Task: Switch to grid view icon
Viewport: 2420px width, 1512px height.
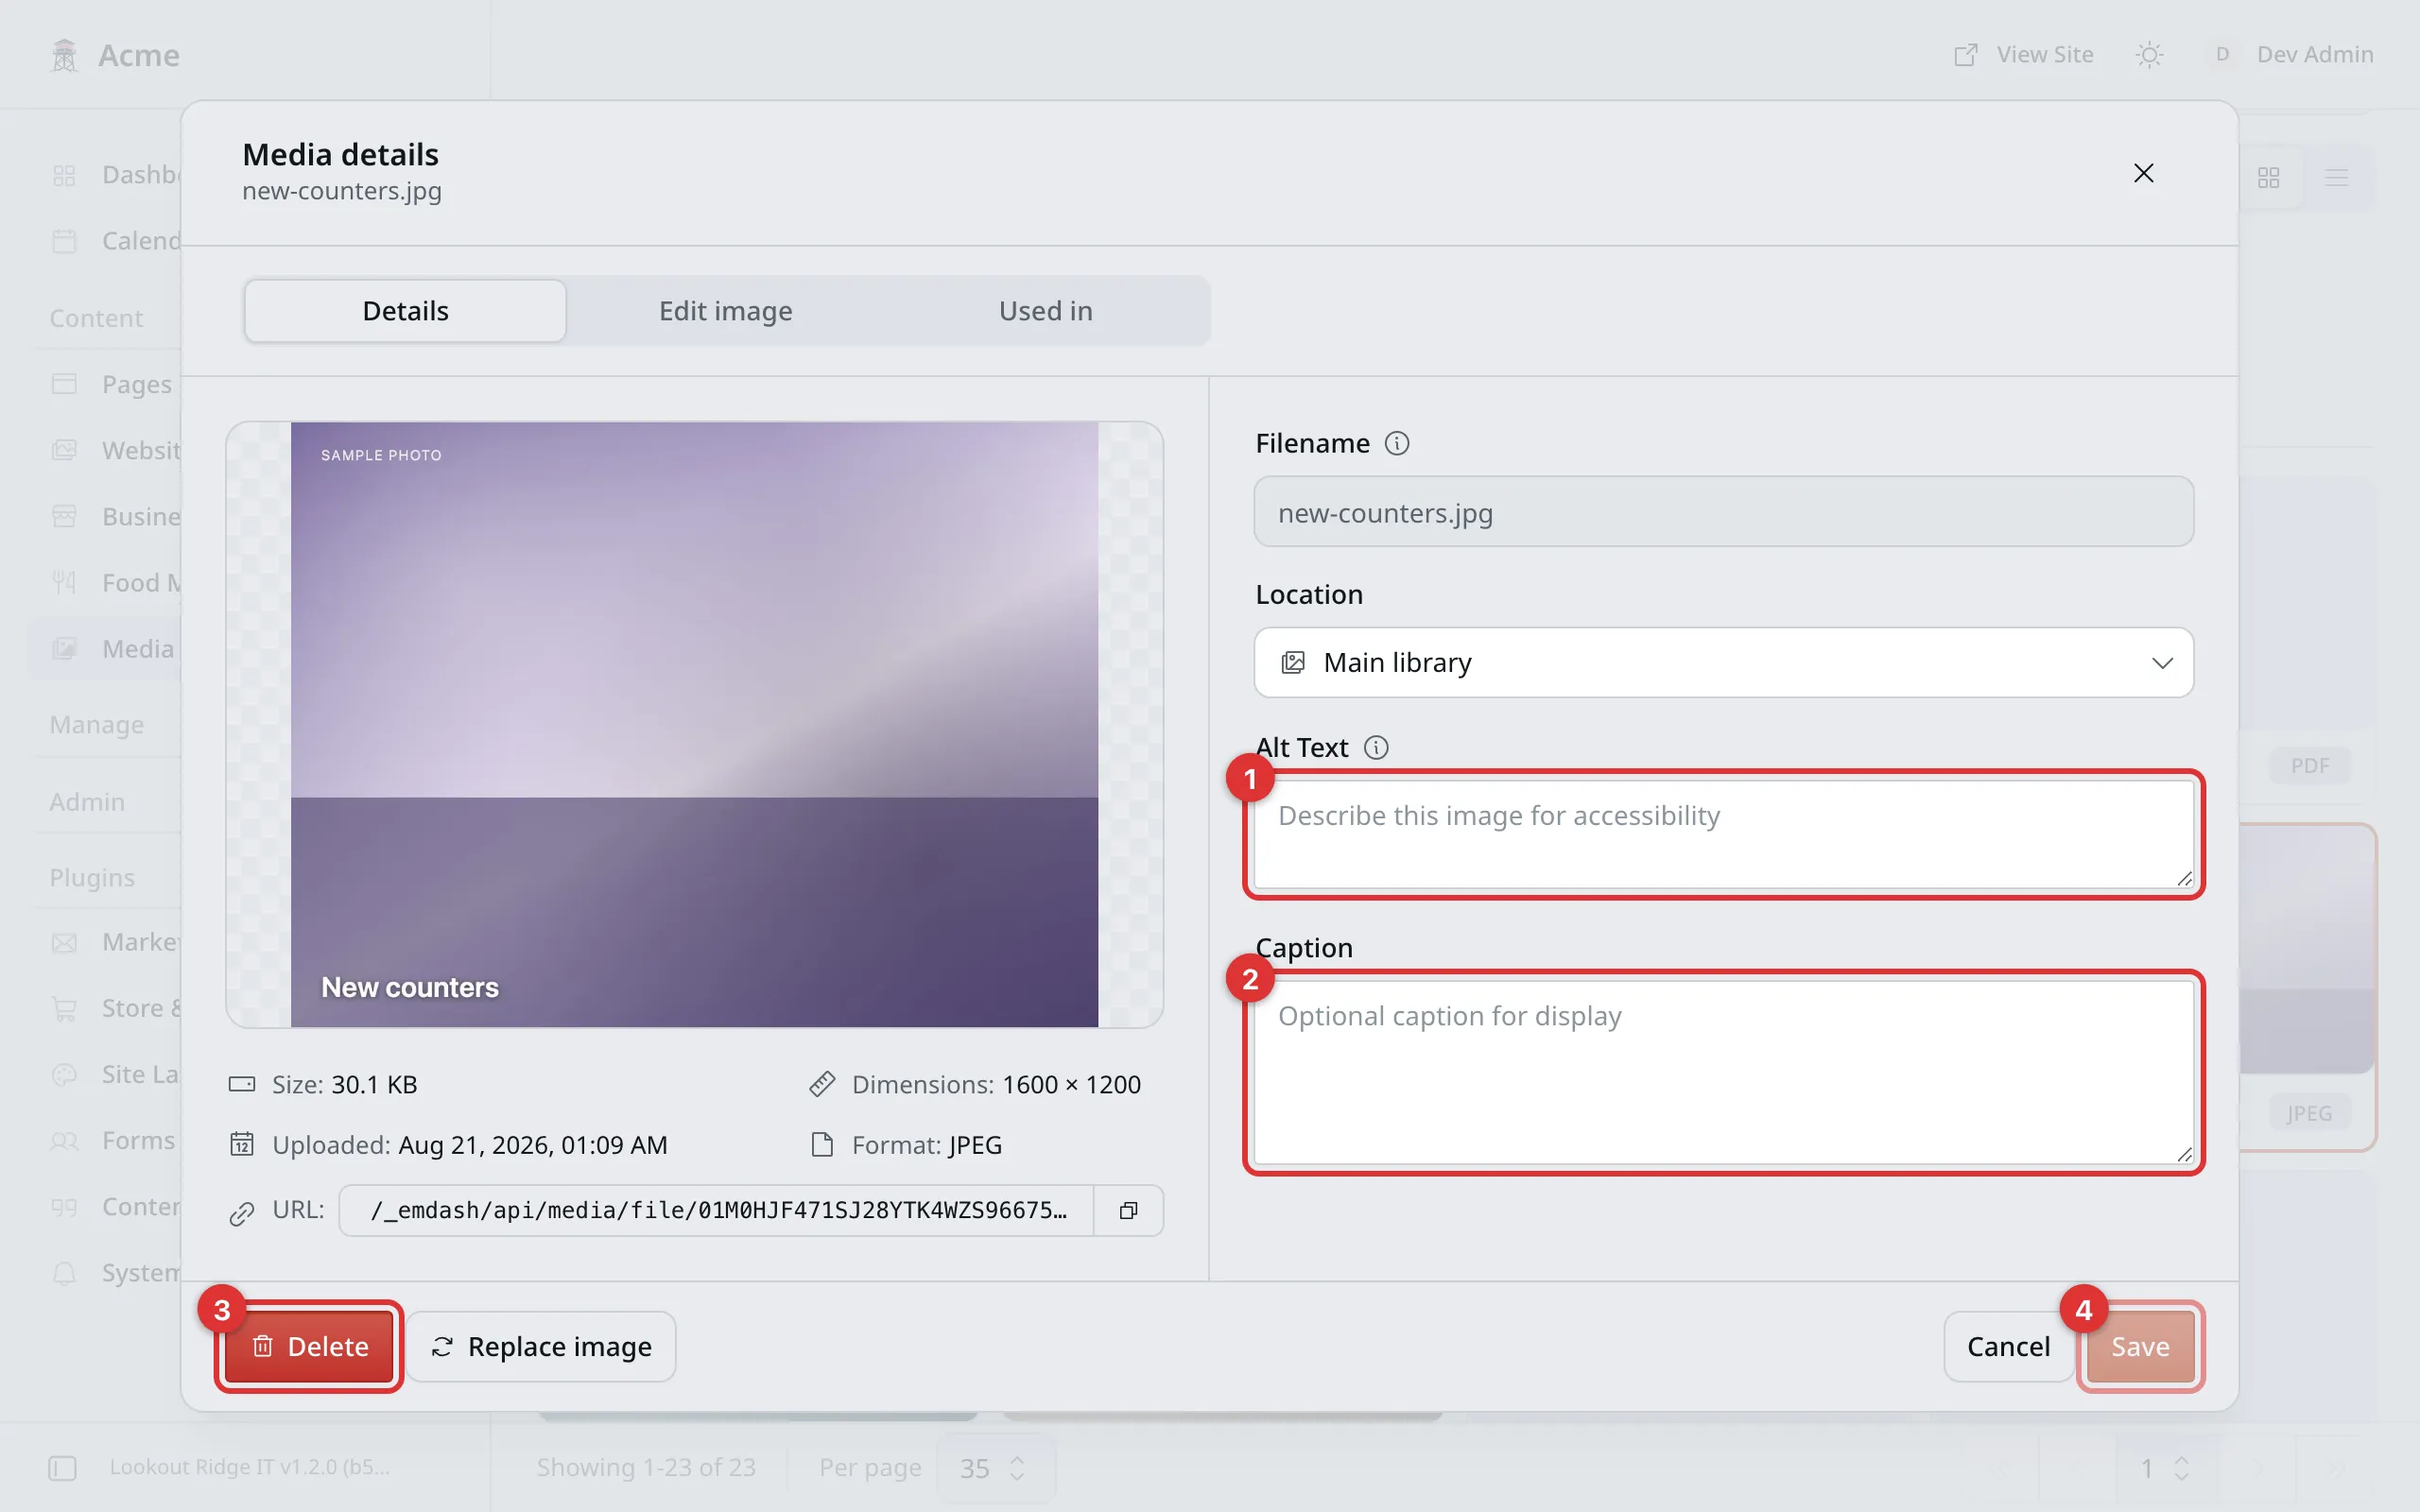Action: 2268,178
